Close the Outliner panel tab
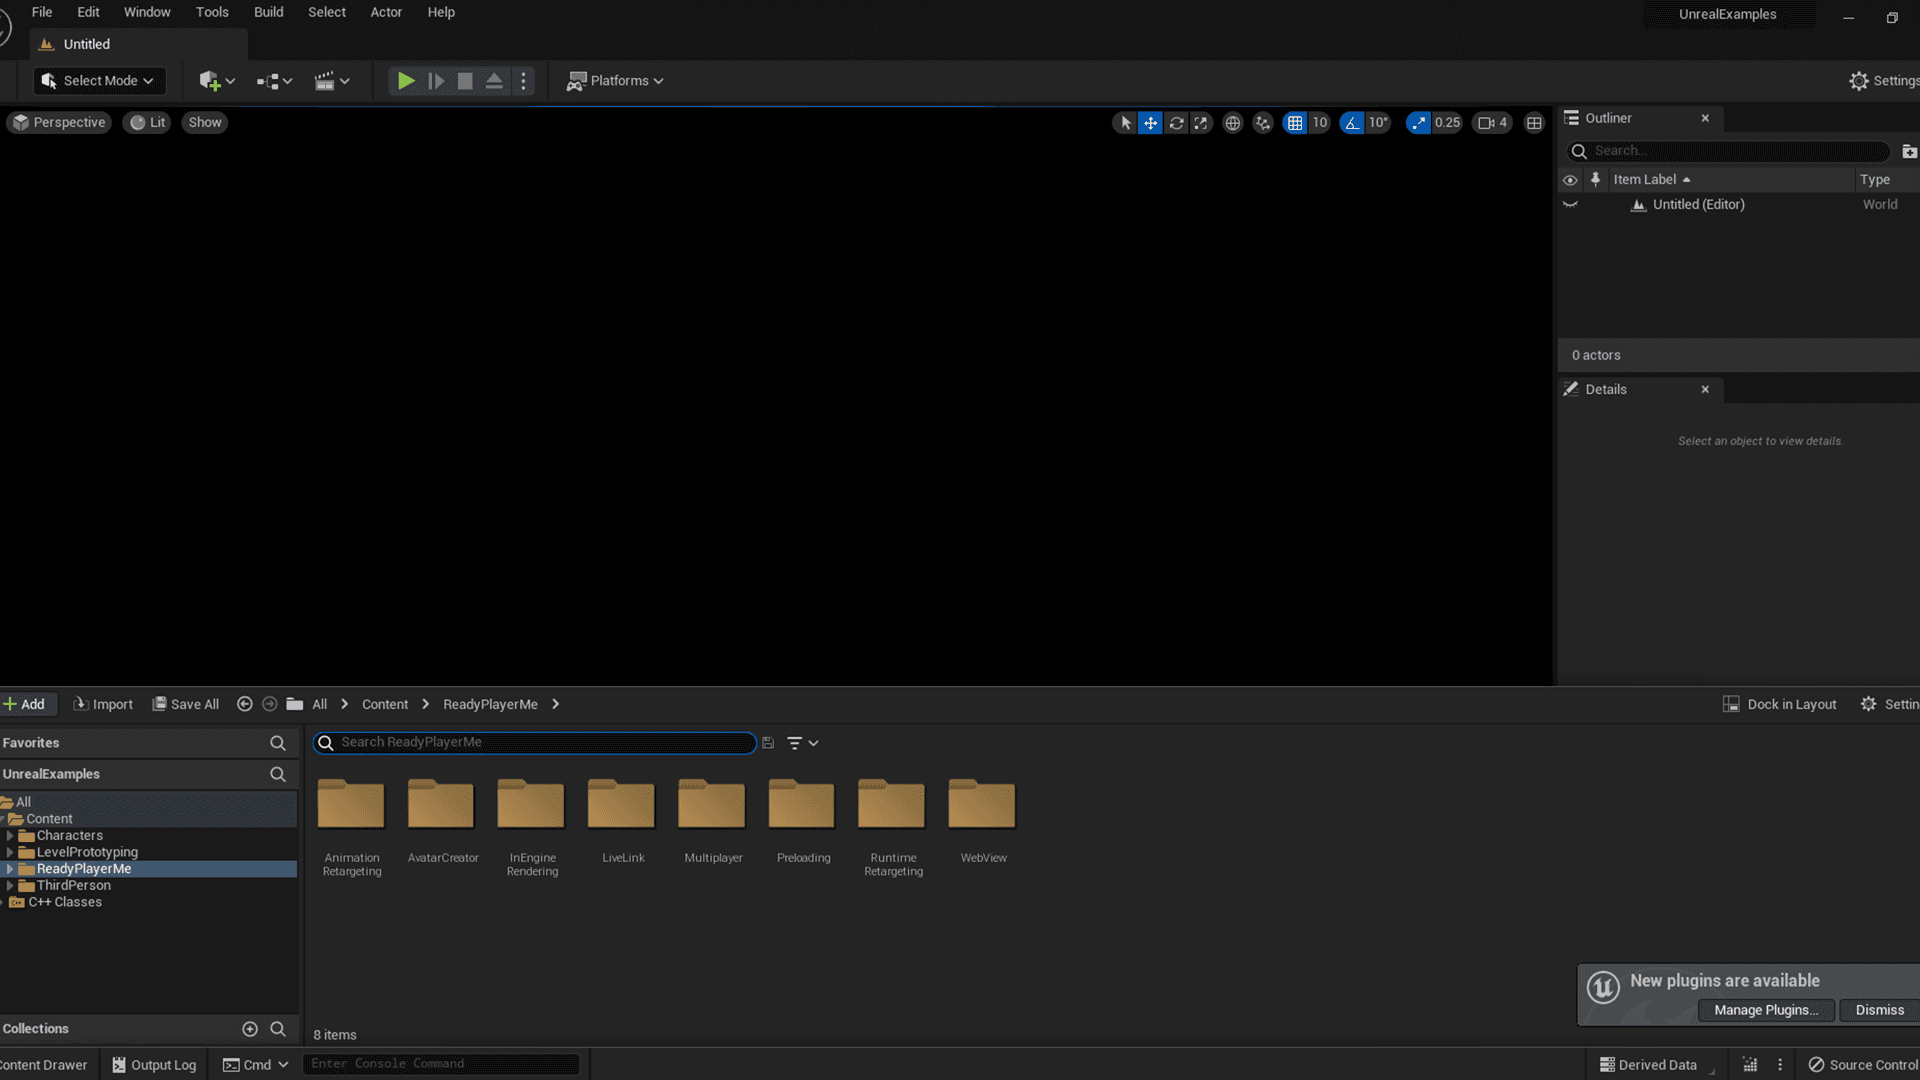1920x1080 pixels. pos(1705,118)
